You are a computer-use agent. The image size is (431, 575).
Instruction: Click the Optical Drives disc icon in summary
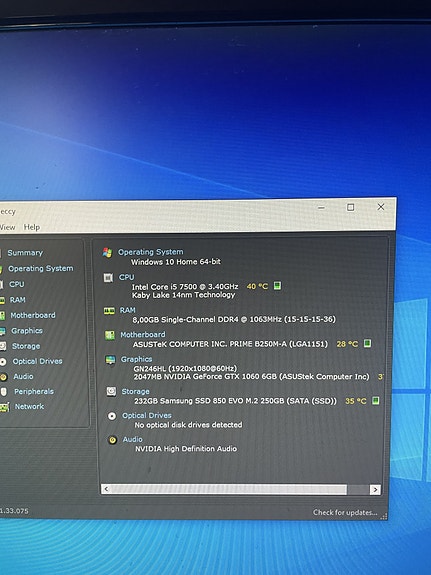click(x=112, y=416)
